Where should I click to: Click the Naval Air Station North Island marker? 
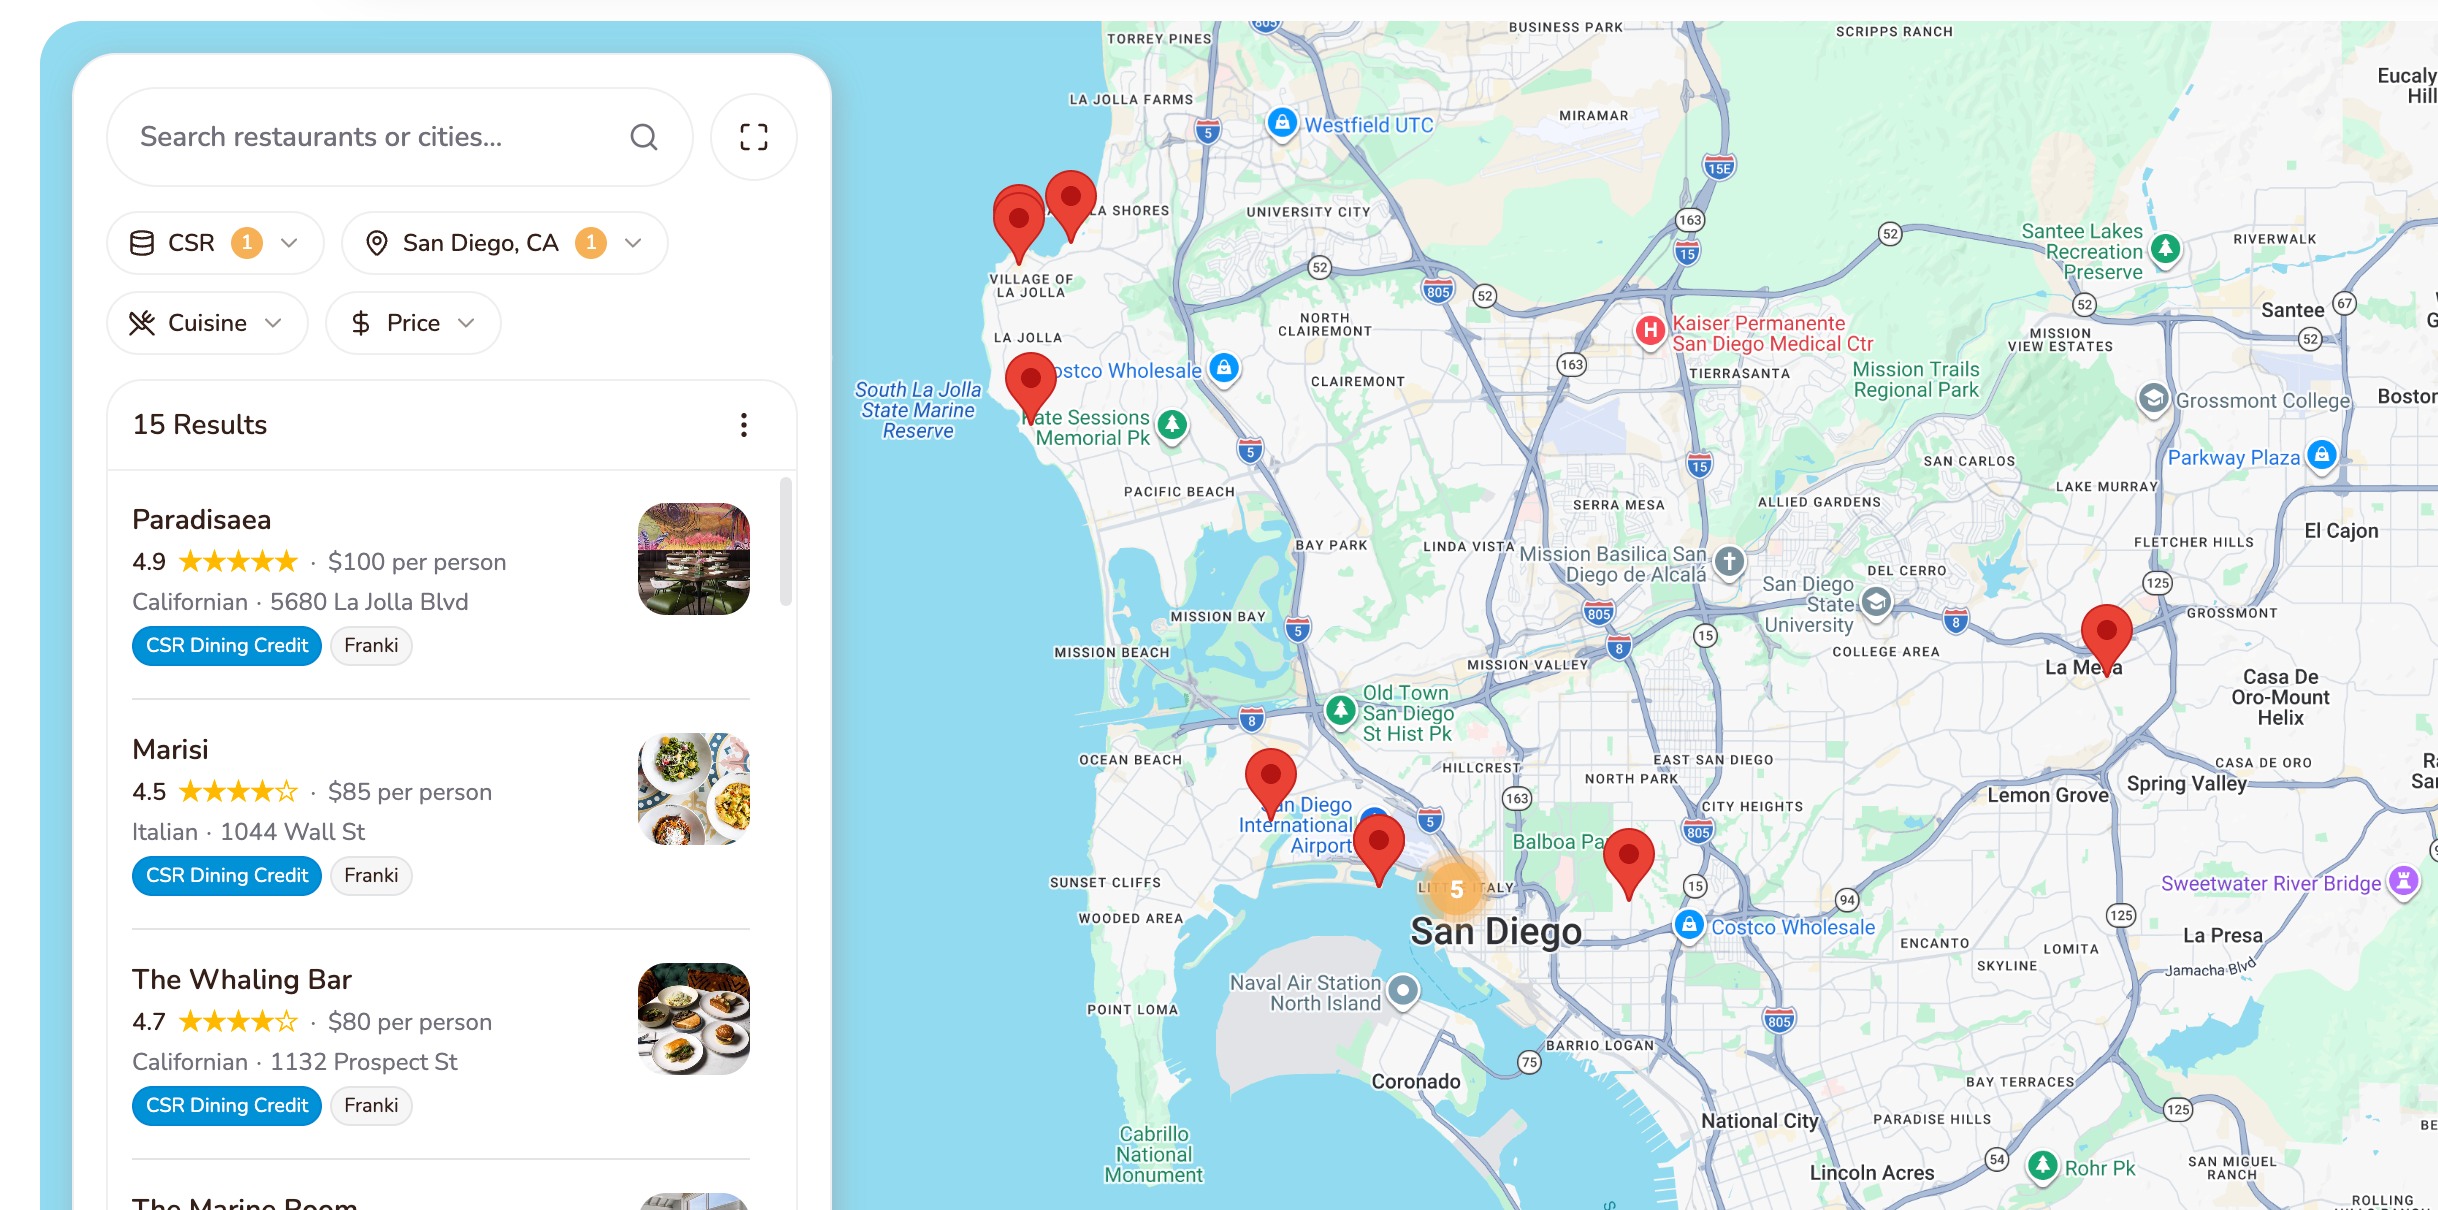click(1403, 991)
